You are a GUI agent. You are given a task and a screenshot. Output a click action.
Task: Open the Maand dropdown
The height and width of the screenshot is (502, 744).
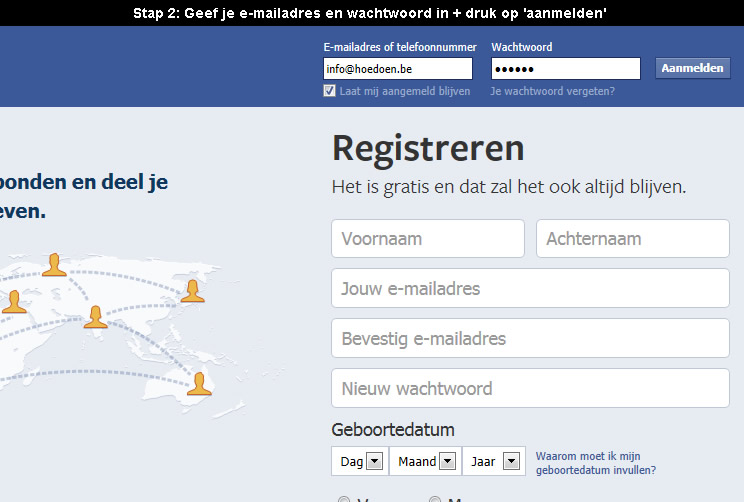(x=426, y=461)
